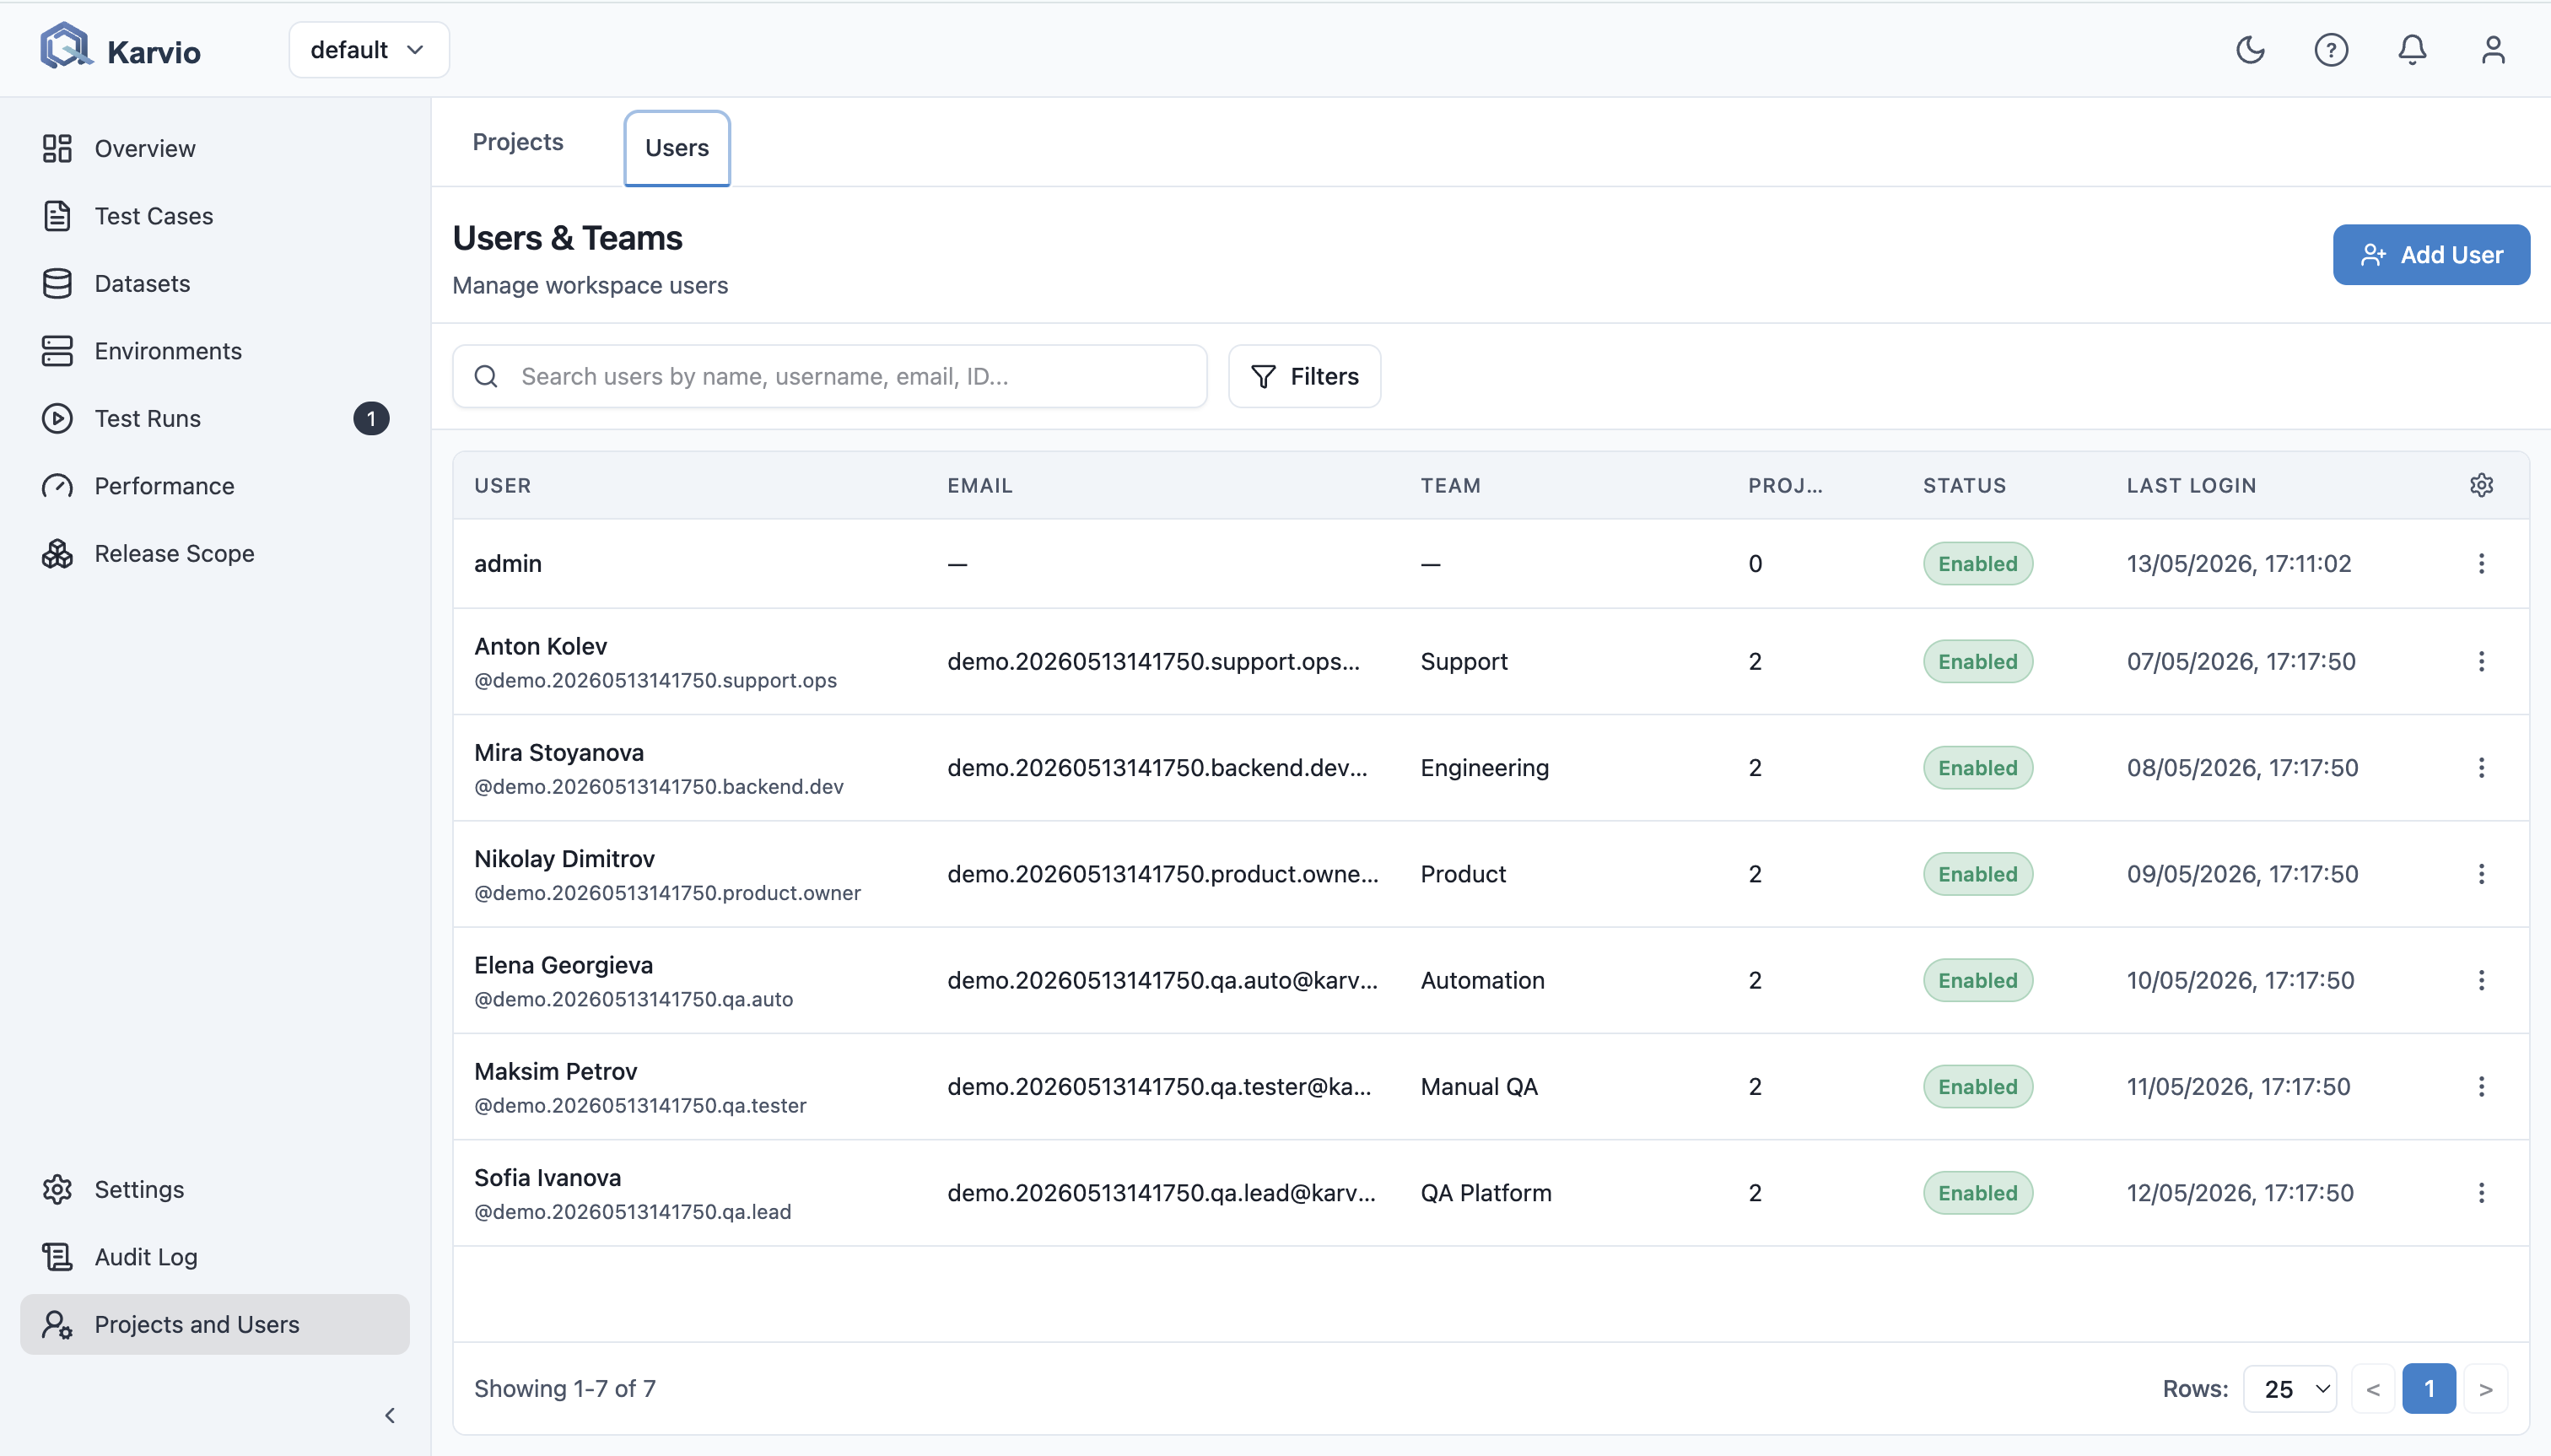Open the Filters button
Screen dimensions: 2551x1456
[x=1305, y=376]
